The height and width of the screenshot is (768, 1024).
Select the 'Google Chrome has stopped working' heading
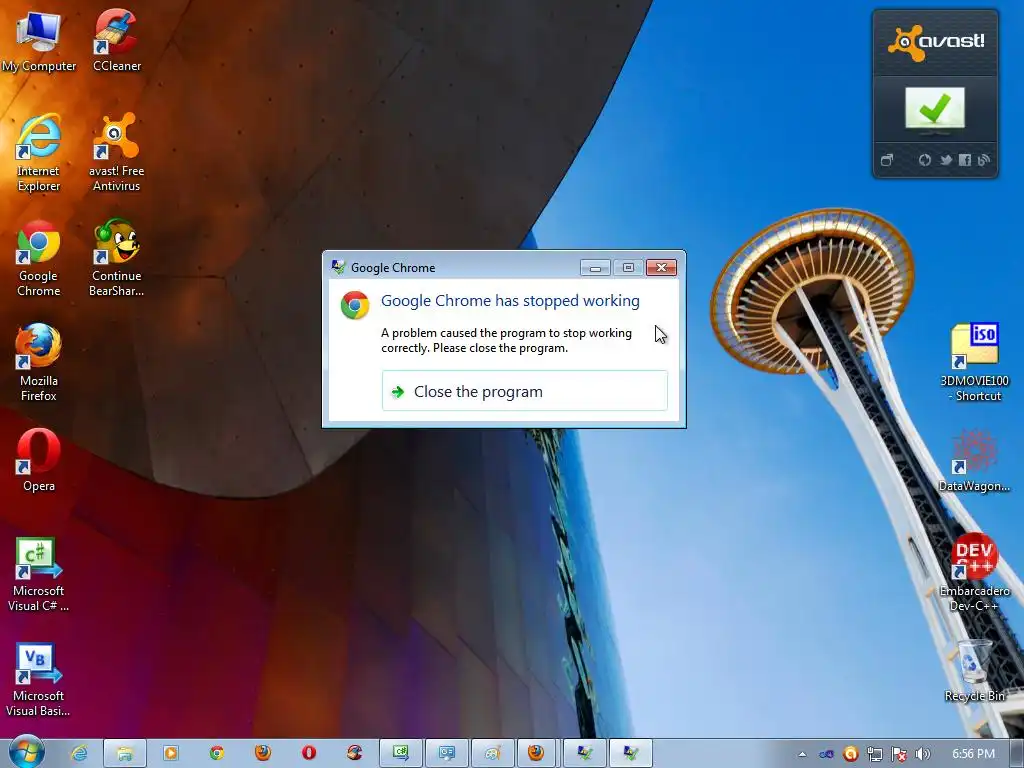coord(510,300)
